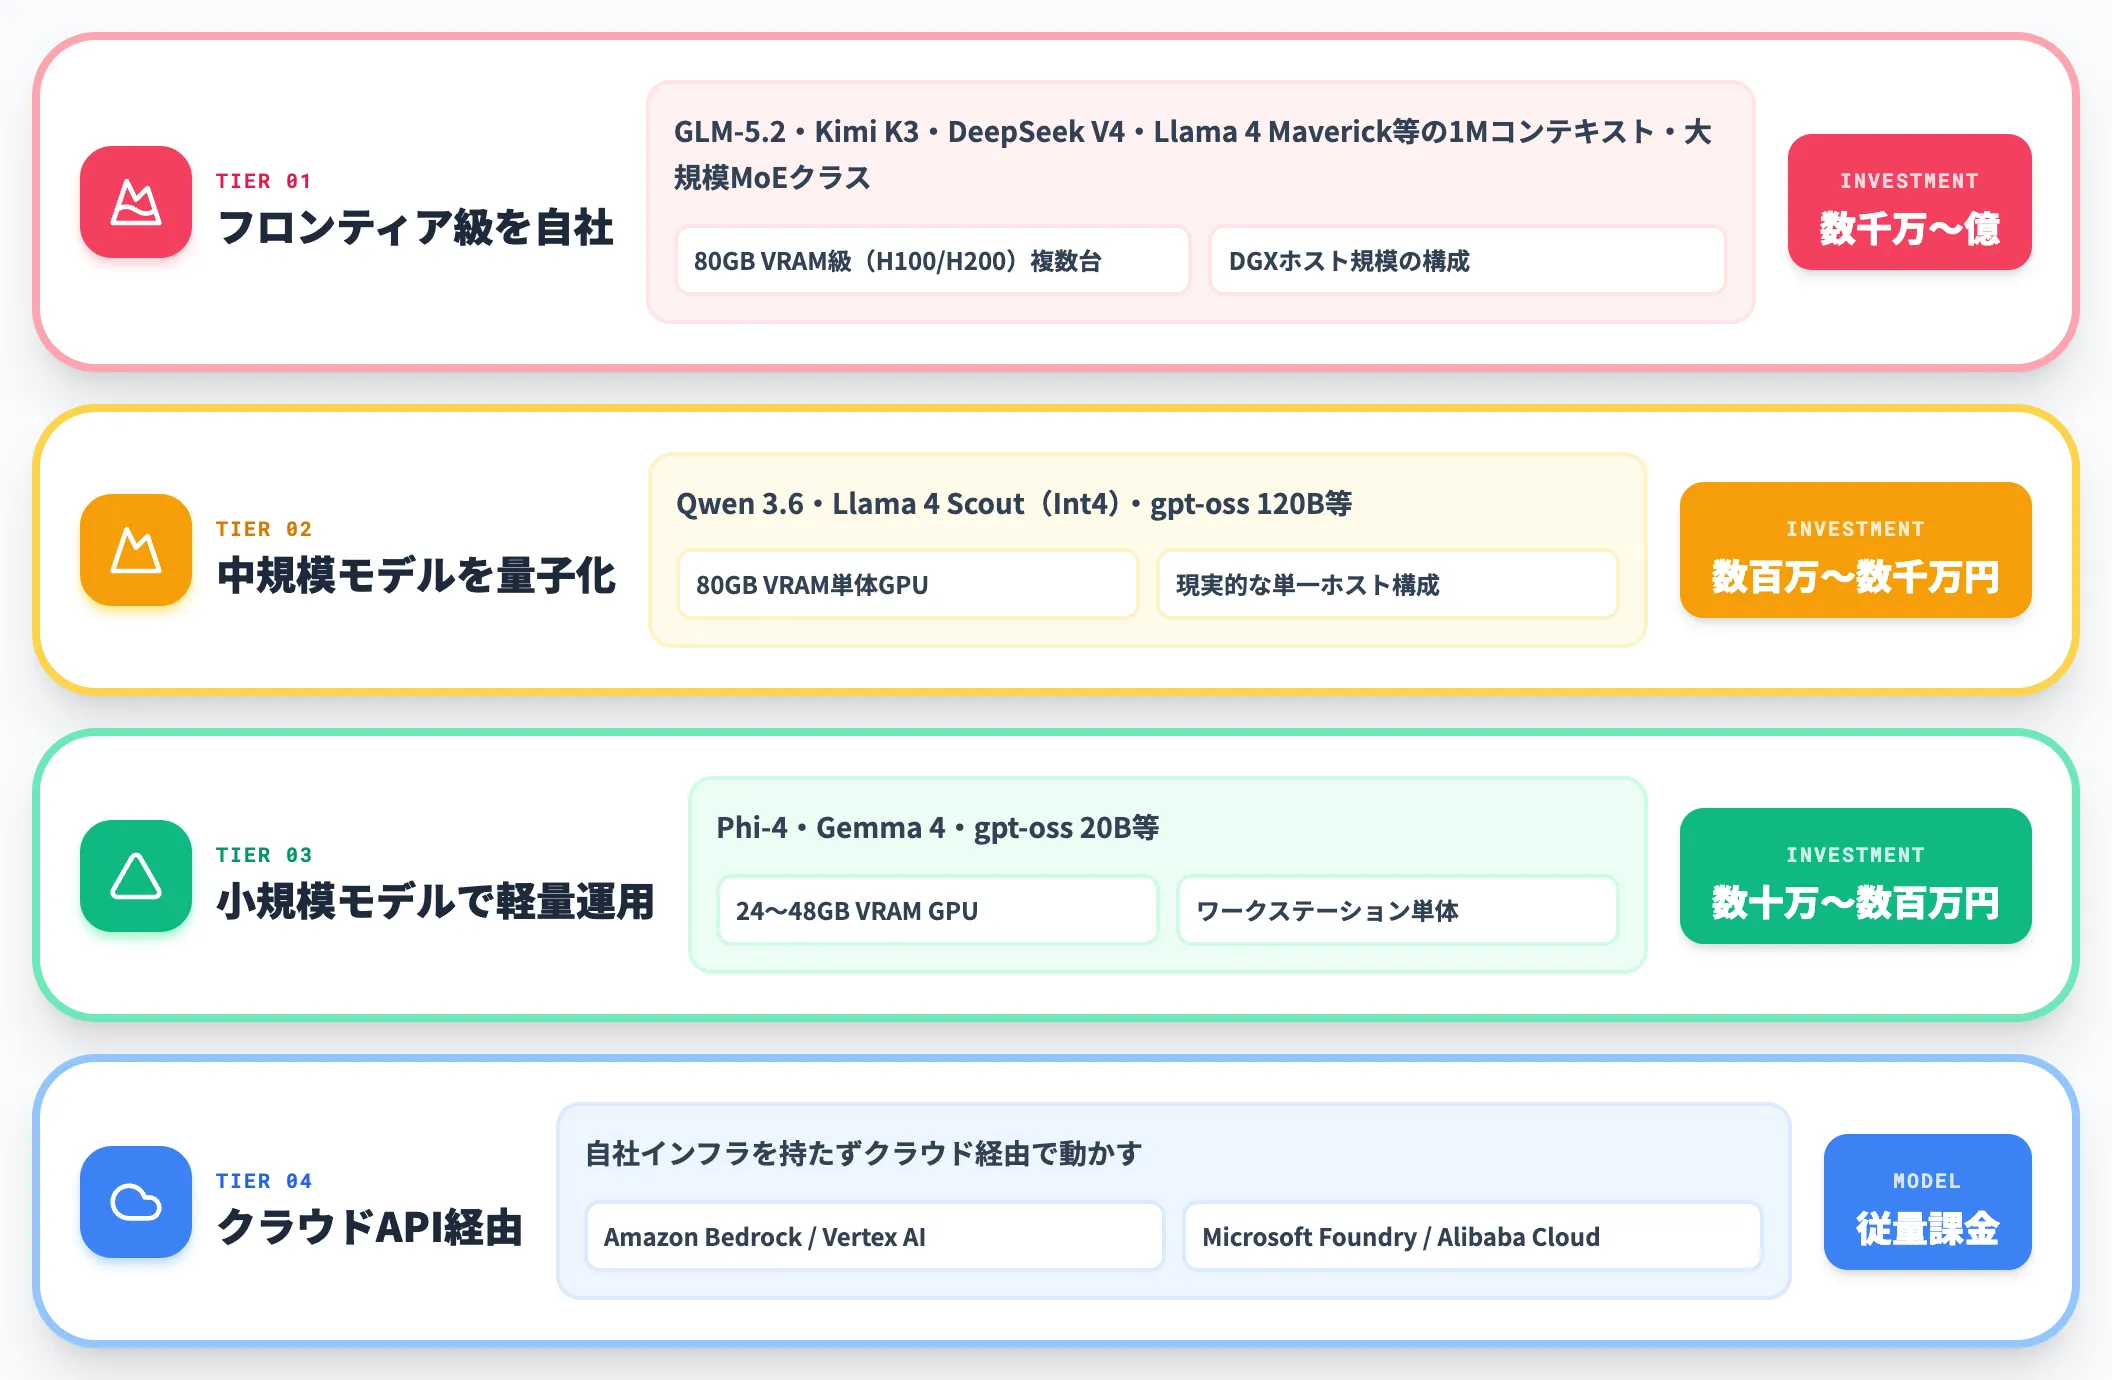
Task: Select the 80GB VRAM単体GPU chip
Action: [x=908, y=584]
